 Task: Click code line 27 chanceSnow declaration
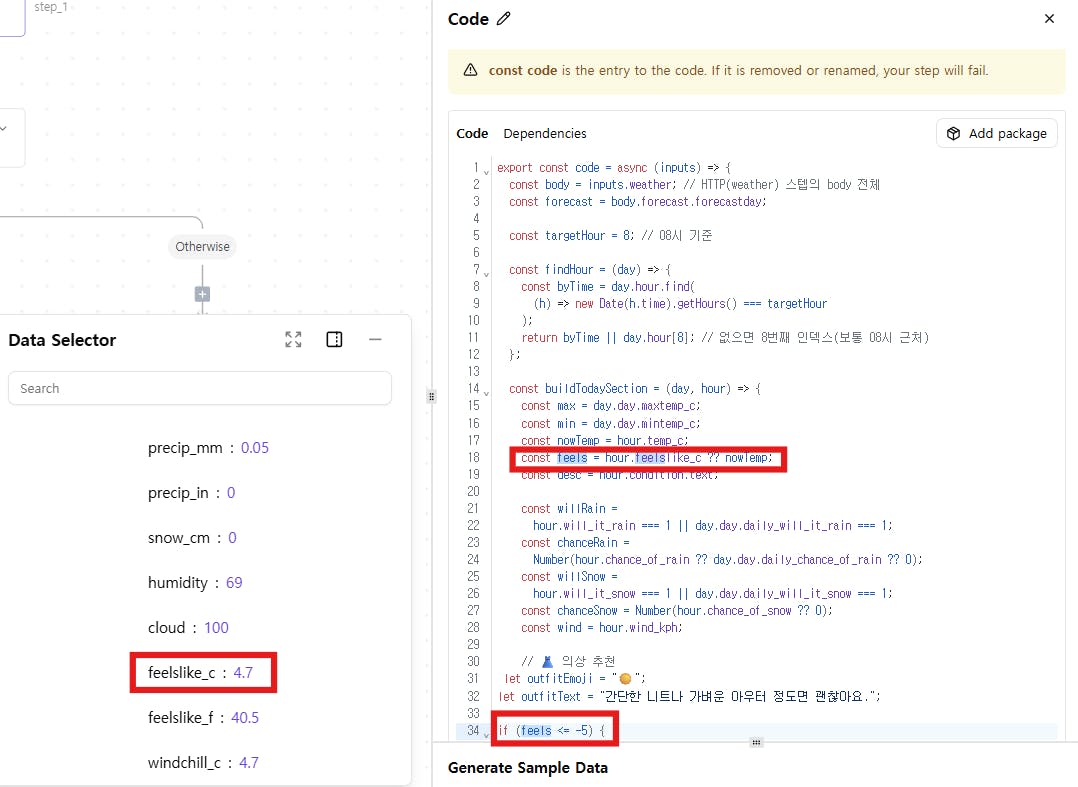point(676,610)
